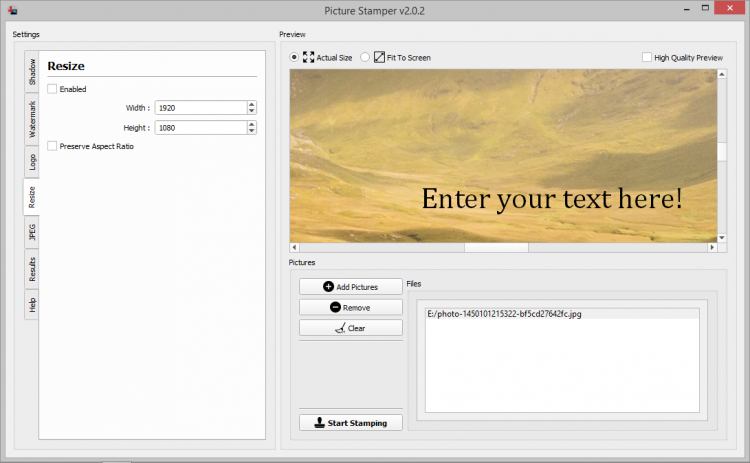Image resolution: width=750 pixels, height=463 pixels.
Task: Click preview horizontal scrollbar left arrow
Action: pyautogui.click(x=295, y=247)
